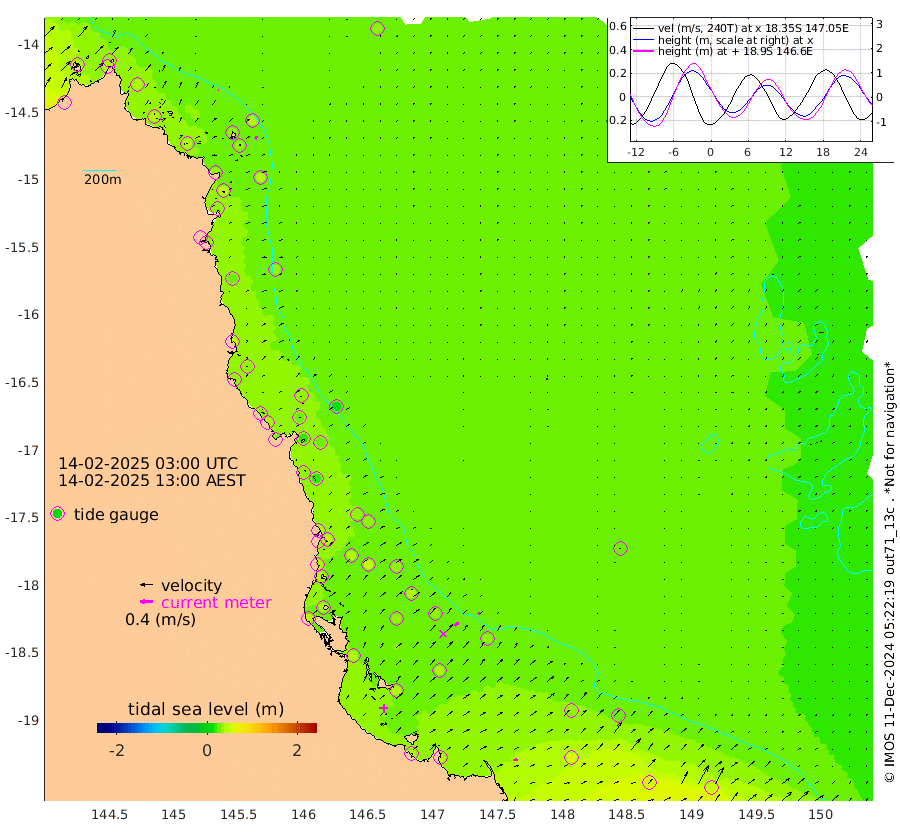
Task: Click the 'tide gauge' legend label
Action: coord(116,514)
